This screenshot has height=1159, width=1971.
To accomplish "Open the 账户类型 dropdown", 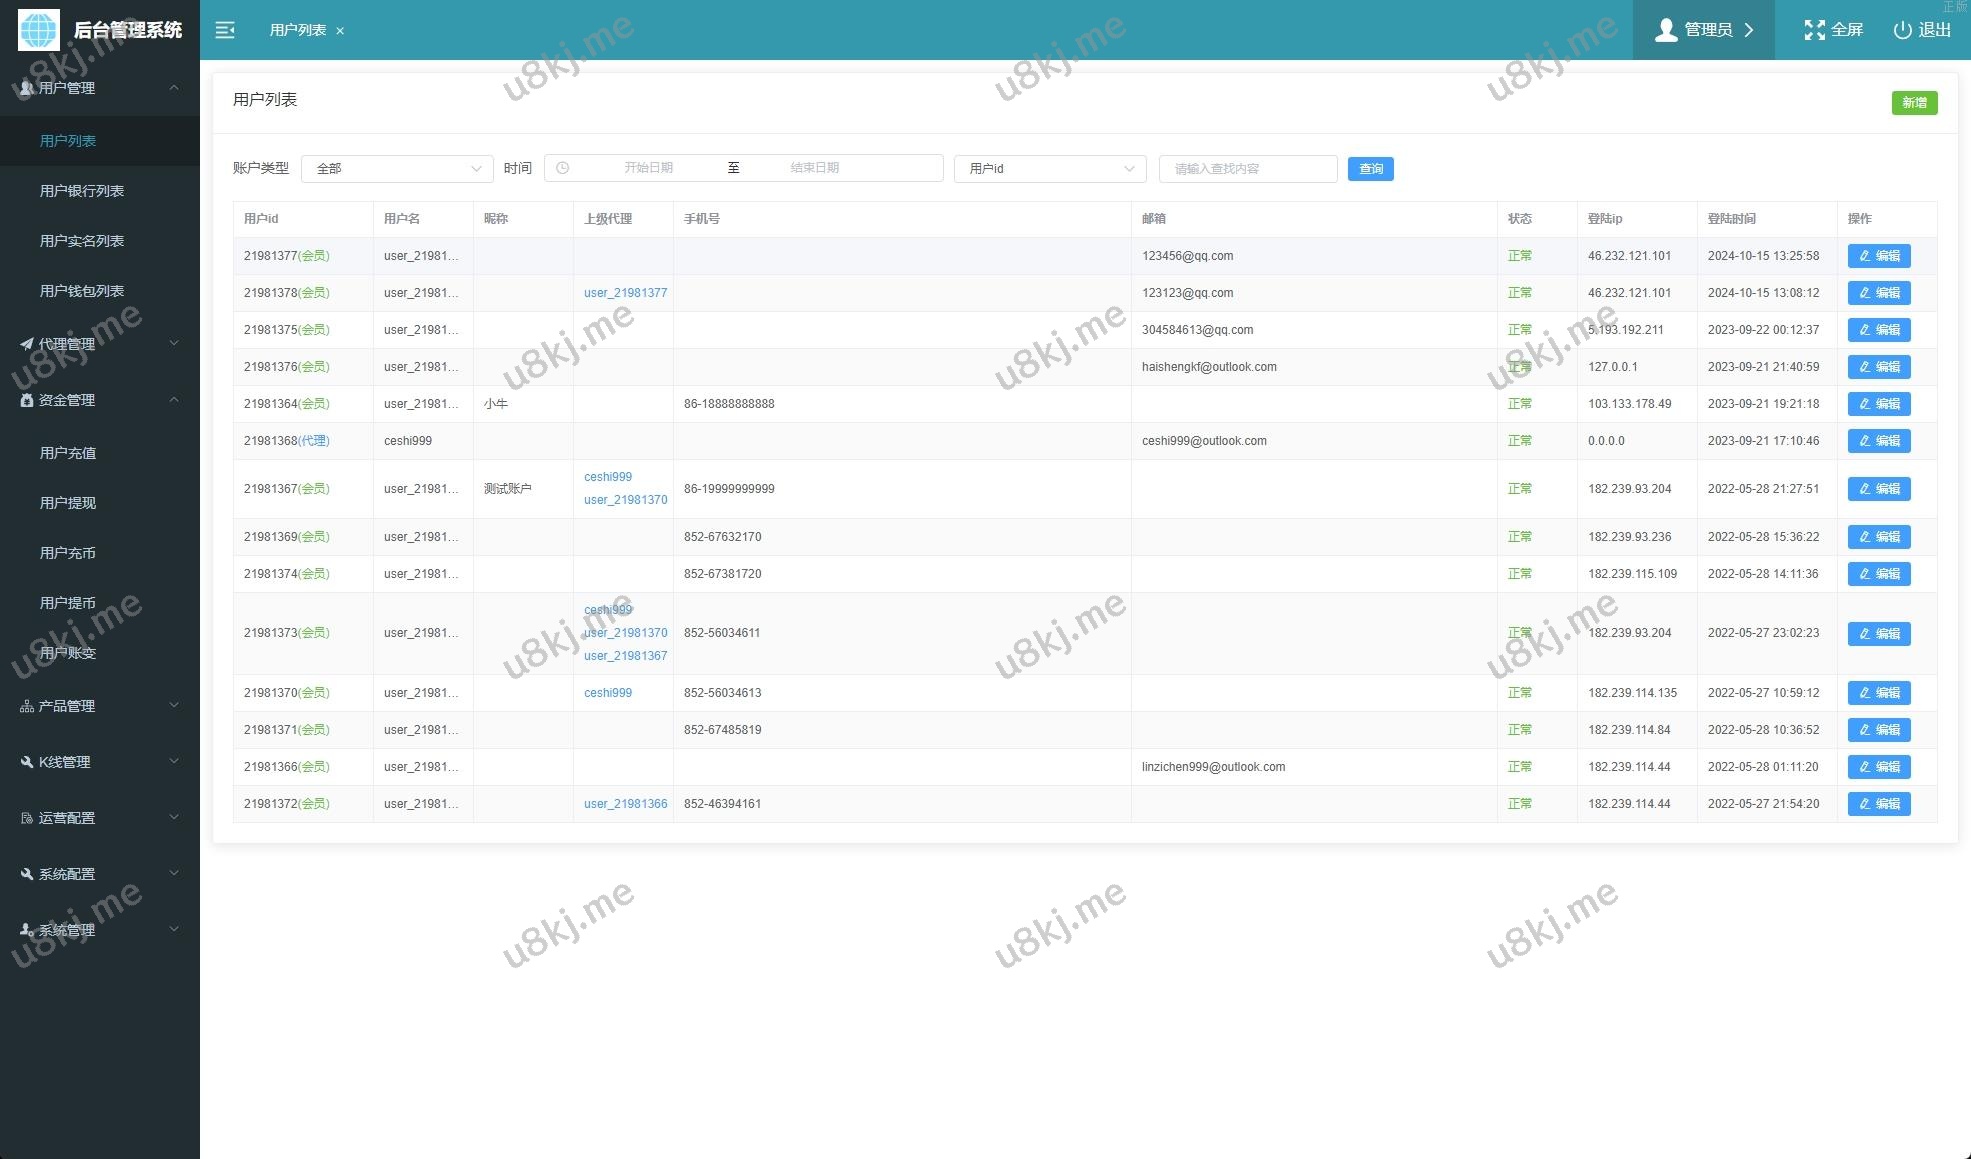I will (397, 169).
